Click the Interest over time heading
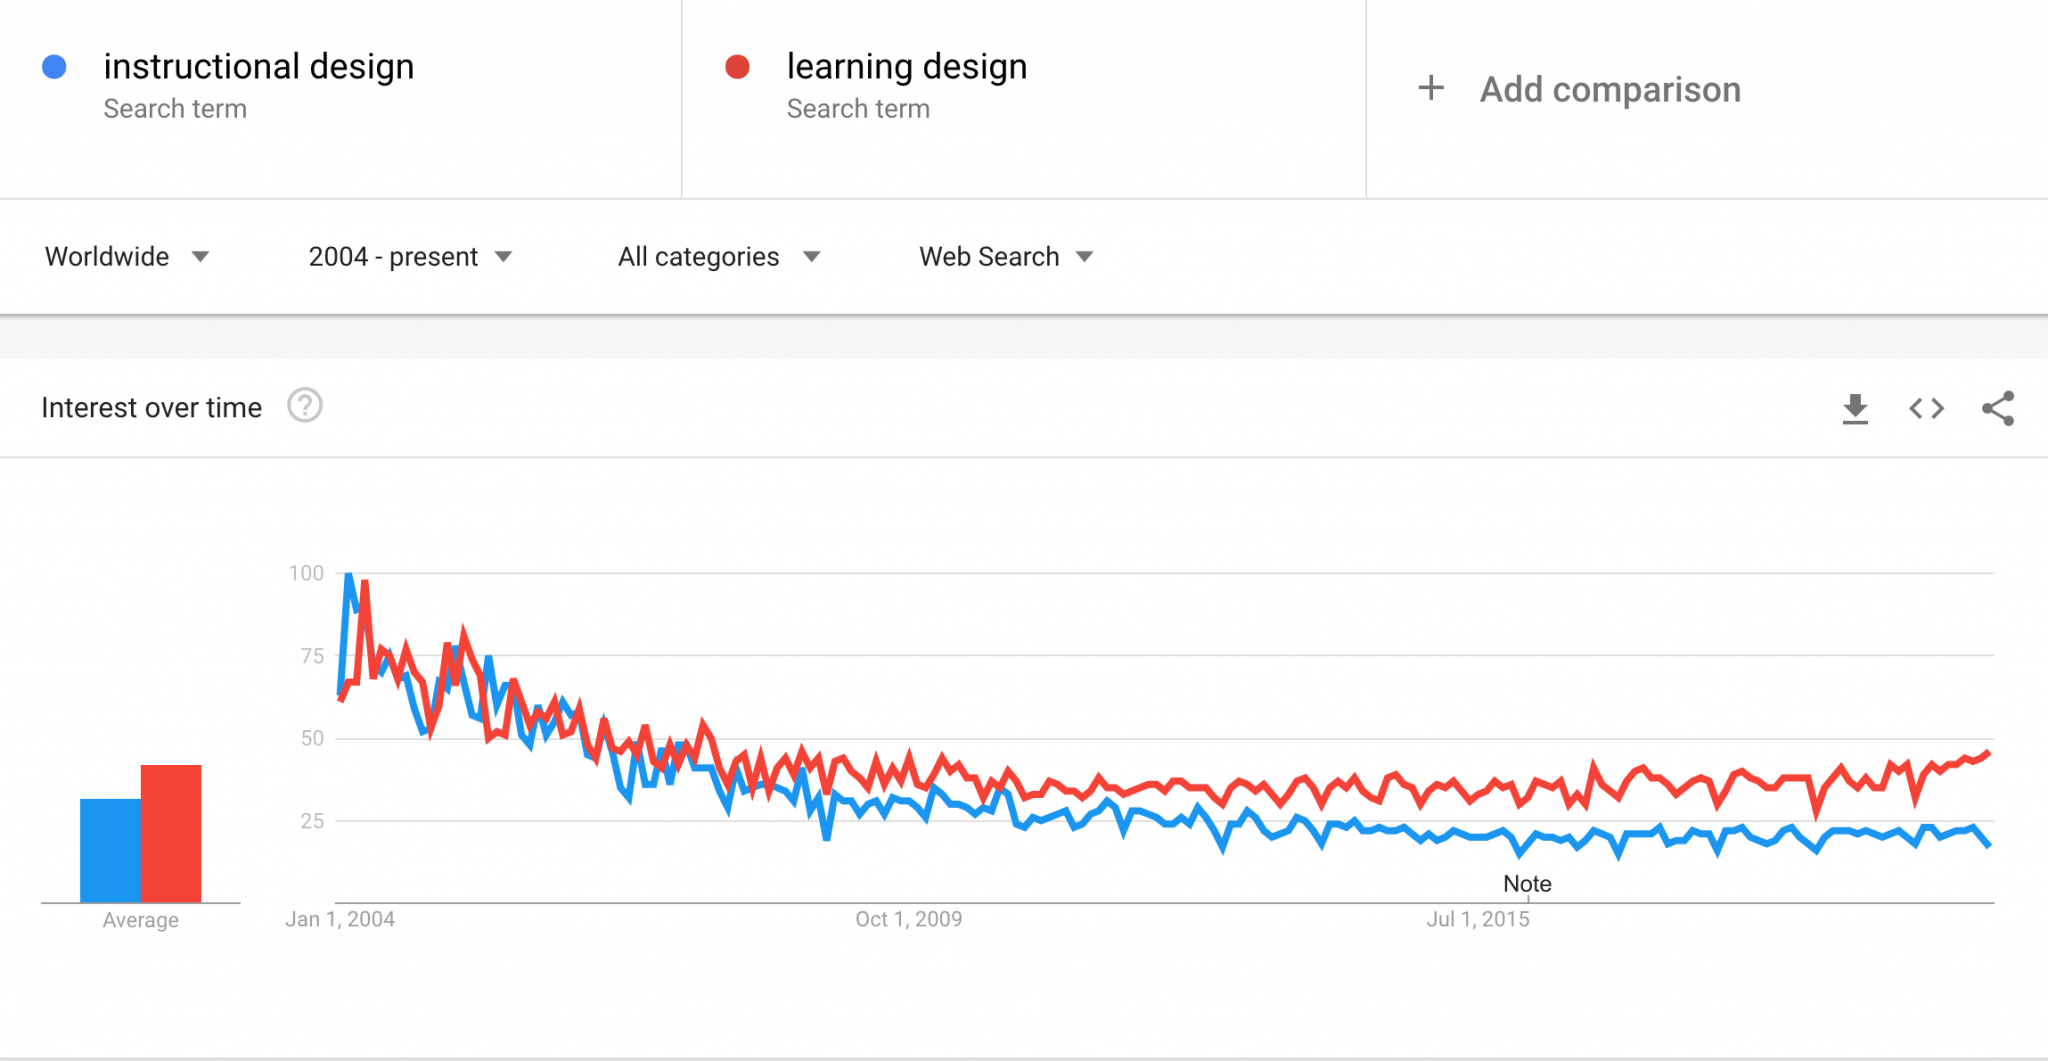 point(151,406)
